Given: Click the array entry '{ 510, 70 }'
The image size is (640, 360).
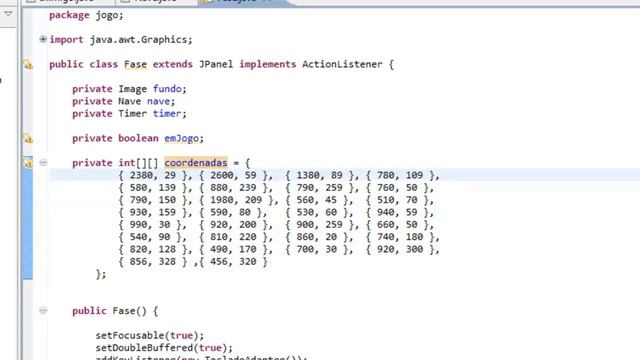Looking at the screenshot, I should coord(398,200).
